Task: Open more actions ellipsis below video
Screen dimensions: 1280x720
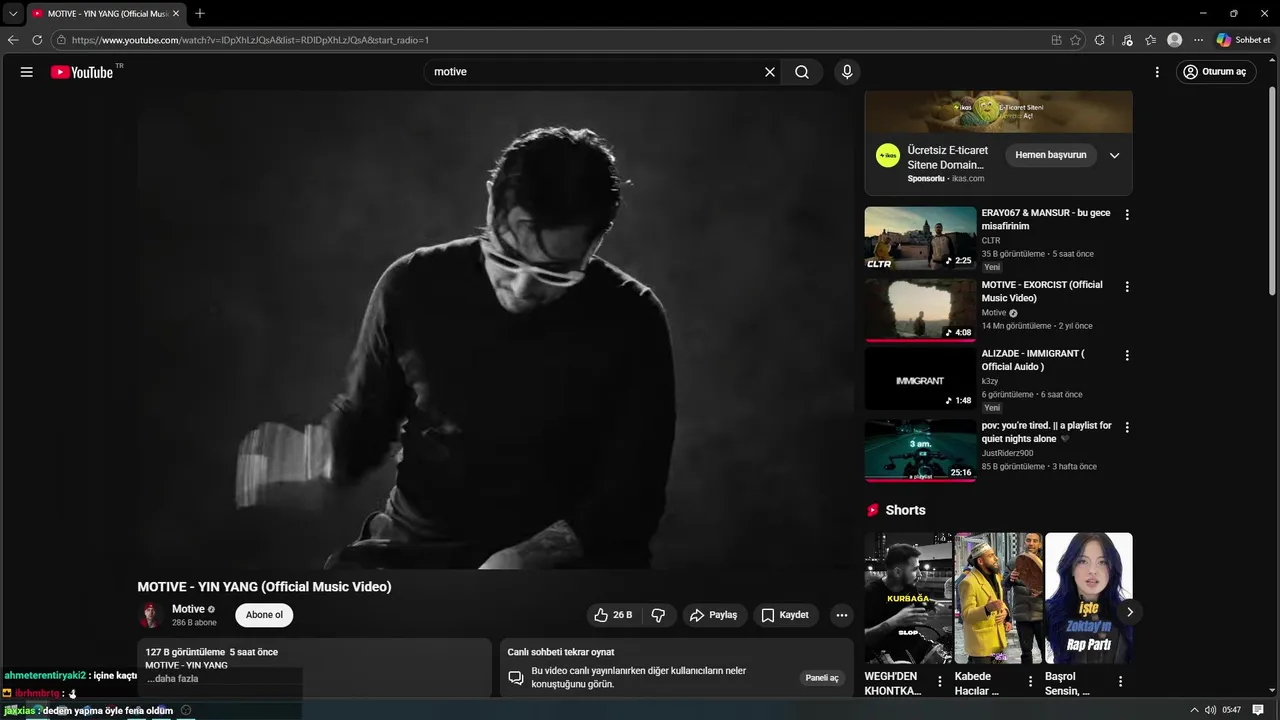Action: coord(842,615)
